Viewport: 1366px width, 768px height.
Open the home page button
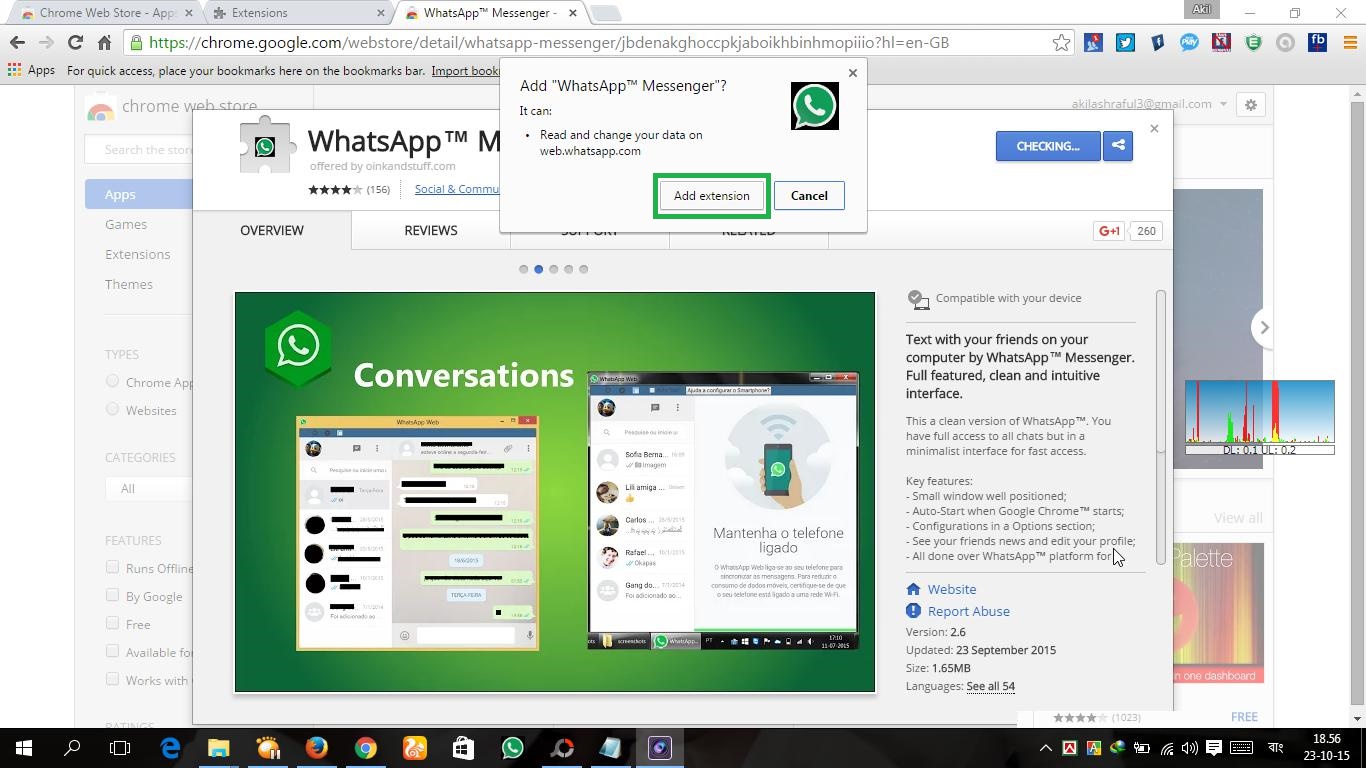point(104,42)
